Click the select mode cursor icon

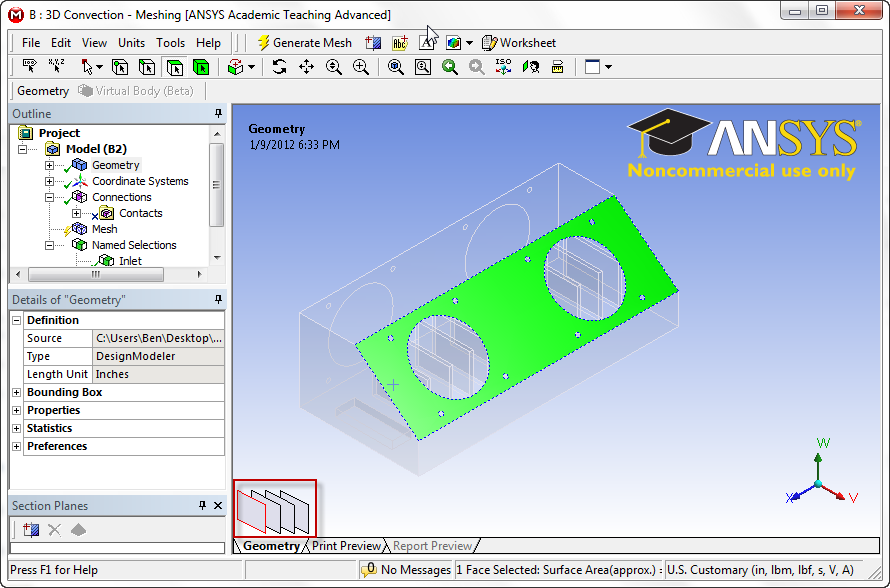click(x=87, y=67)
